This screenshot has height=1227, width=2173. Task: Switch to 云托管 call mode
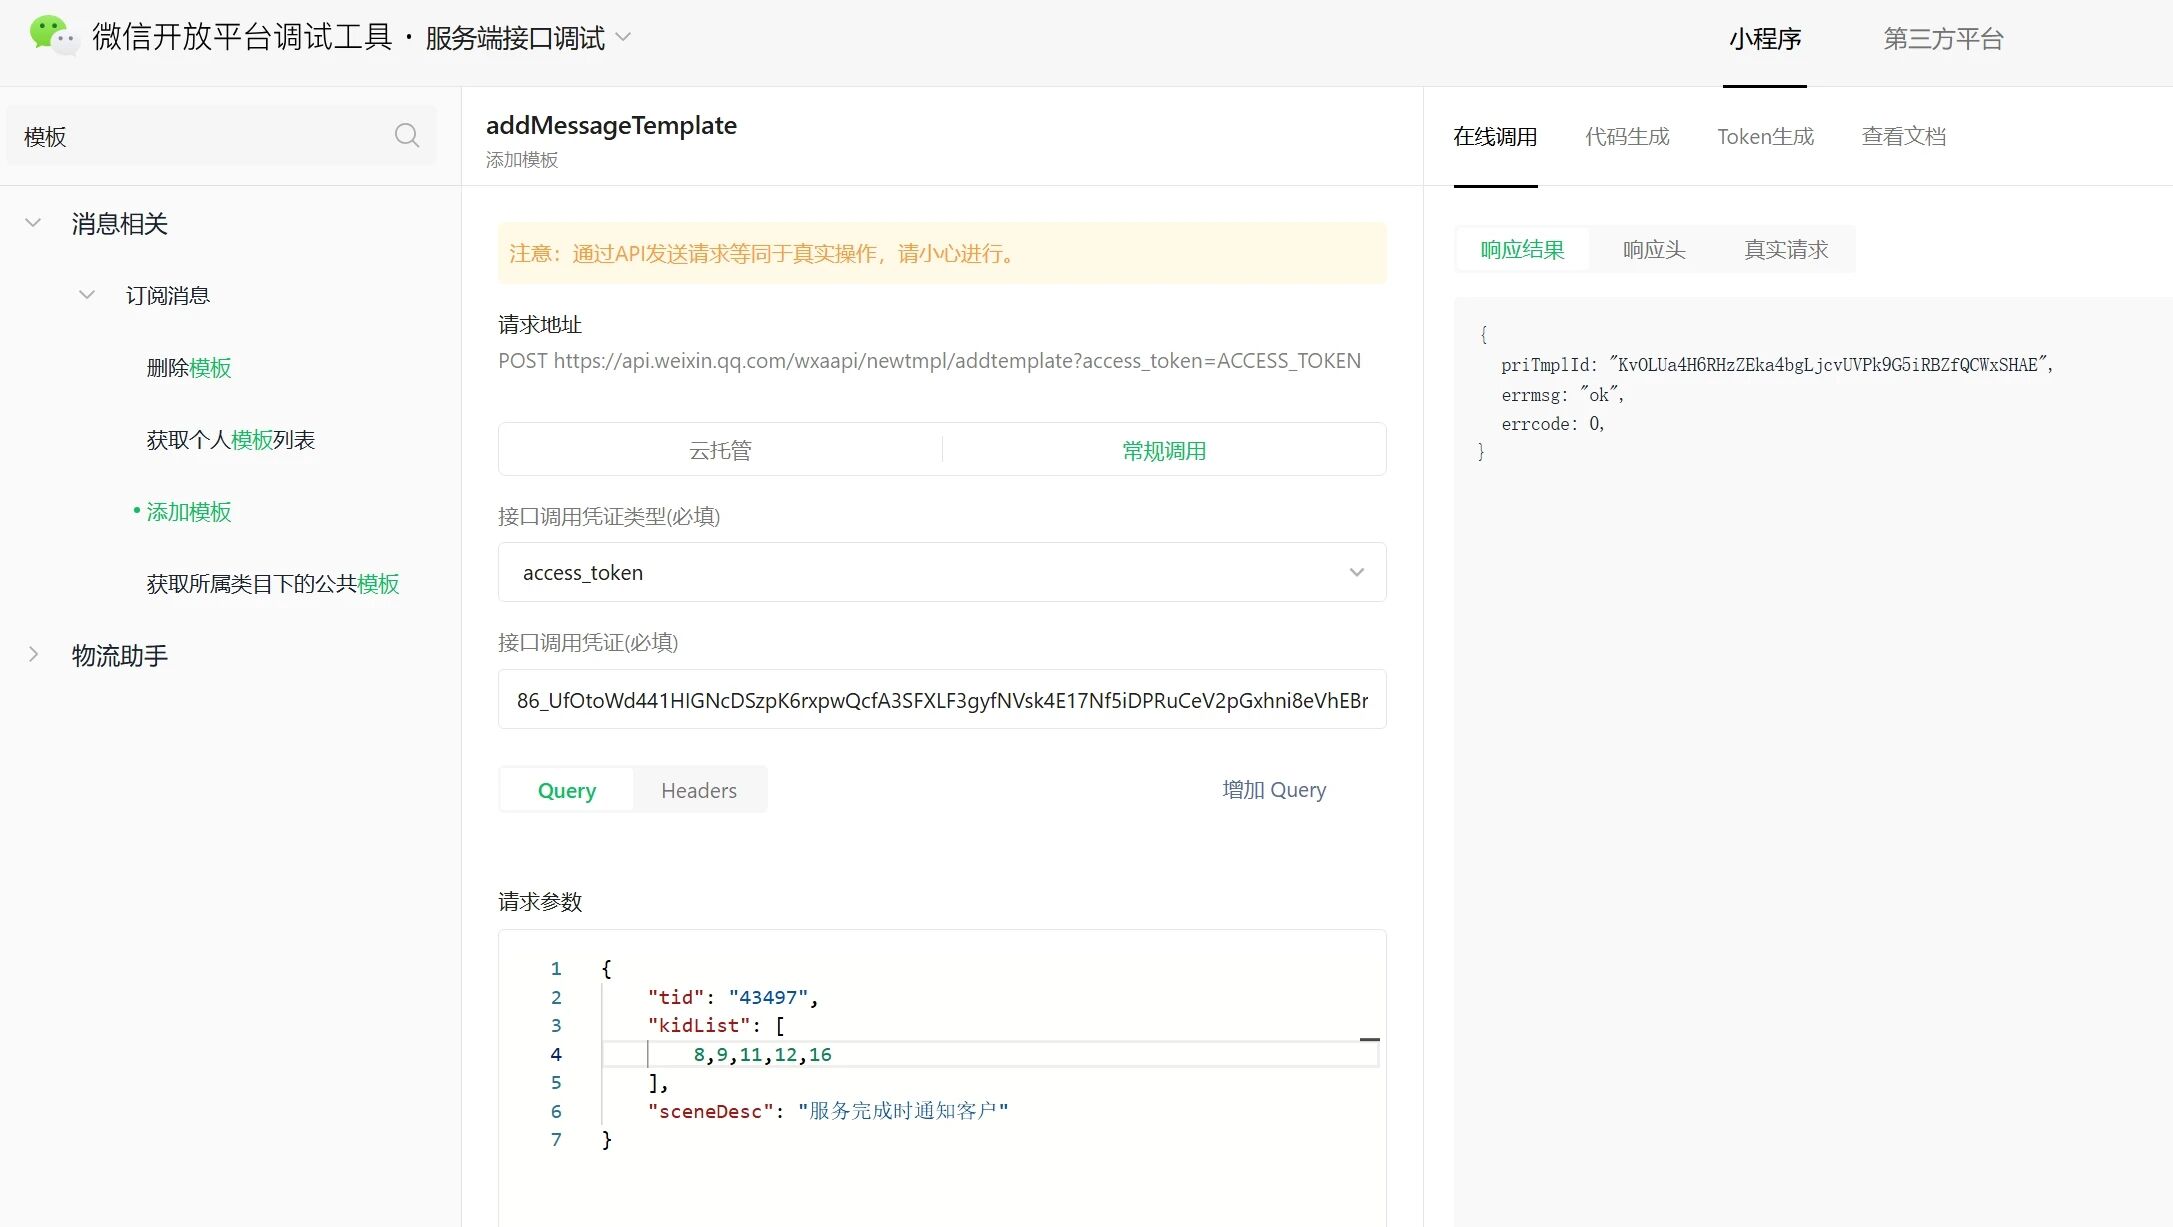pyautogui.click(x=720, y=450)
